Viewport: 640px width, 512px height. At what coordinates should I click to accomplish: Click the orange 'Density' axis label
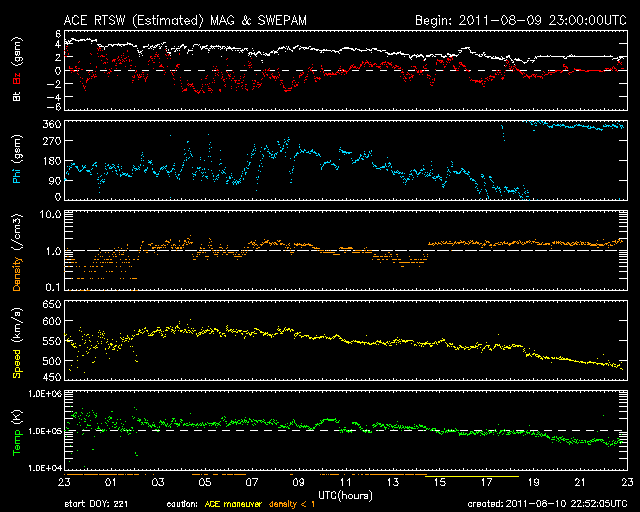pyautogui.click(x=17, y=273)
